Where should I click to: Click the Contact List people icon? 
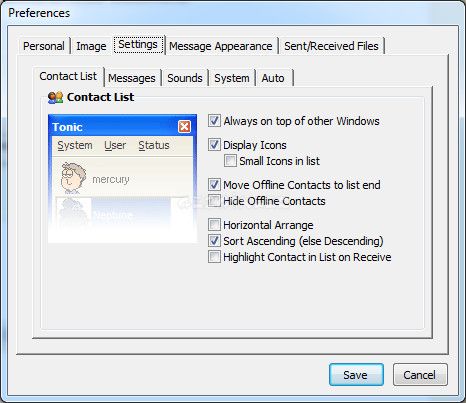55,97
